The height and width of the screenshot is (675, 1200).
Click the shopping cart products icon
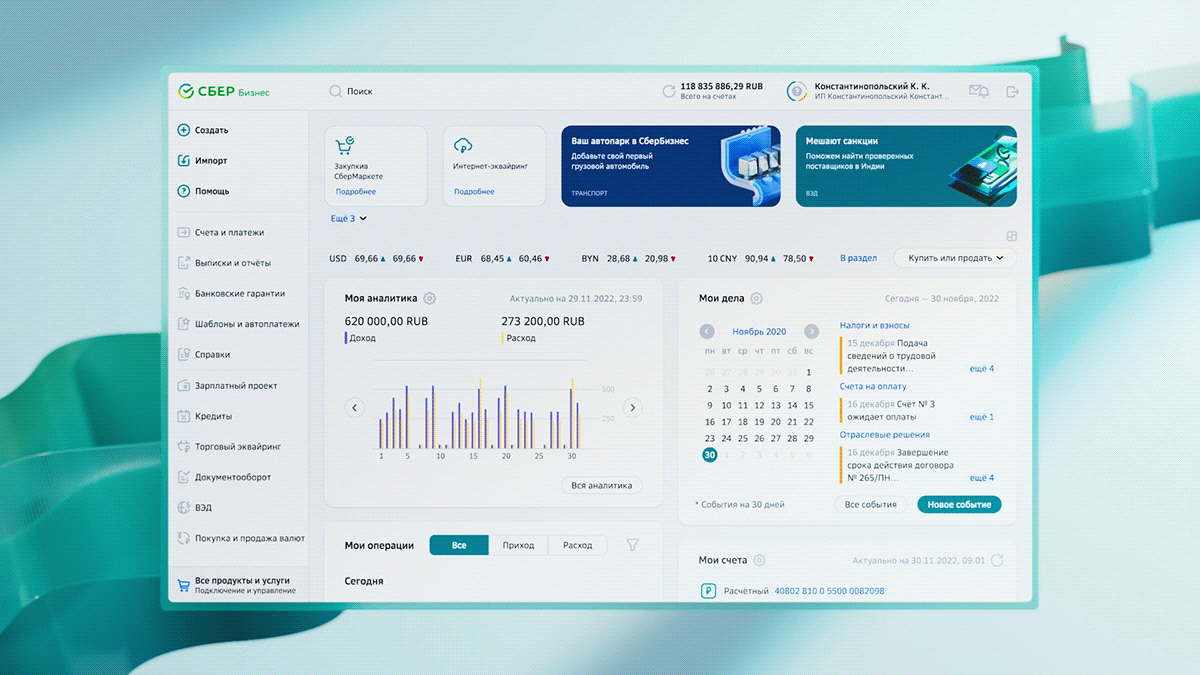point(183,584)
